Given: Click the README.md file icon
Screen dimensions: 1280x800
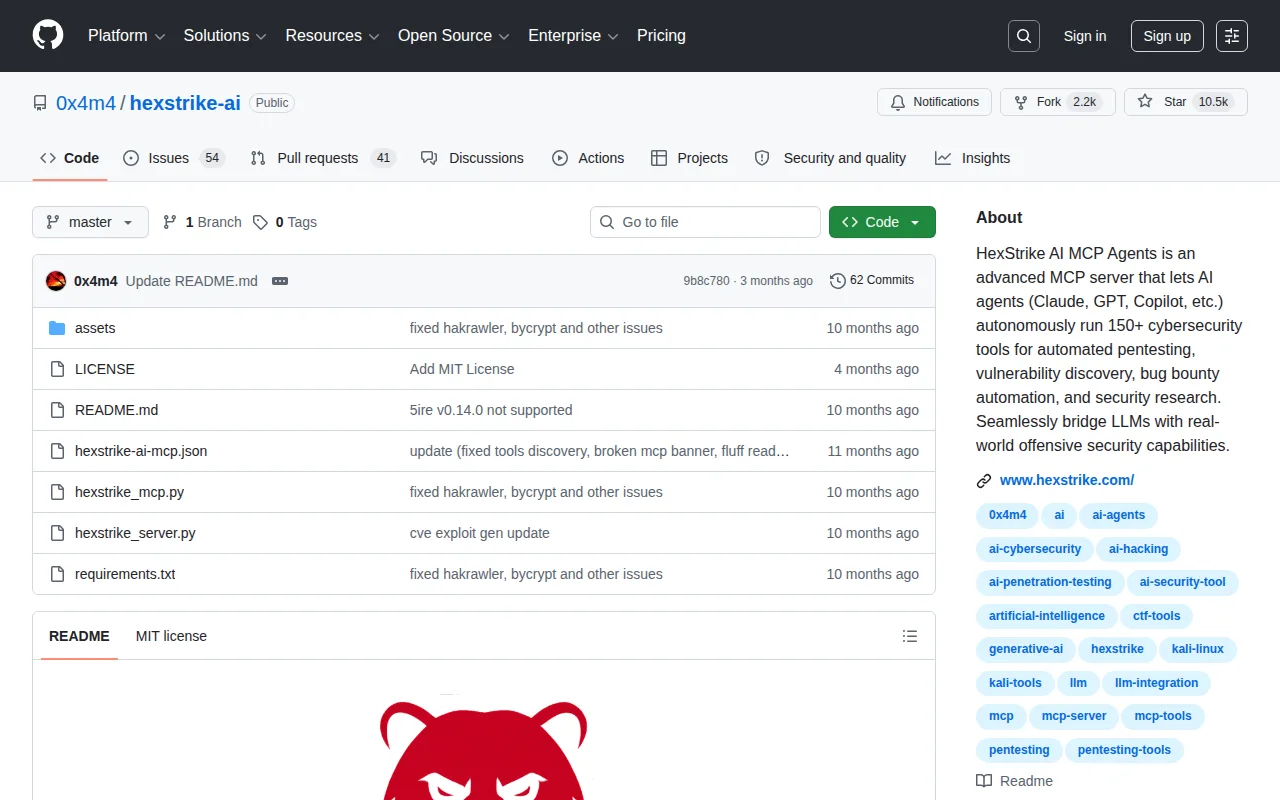Looking at the screenshot, I should pos(57,410).
